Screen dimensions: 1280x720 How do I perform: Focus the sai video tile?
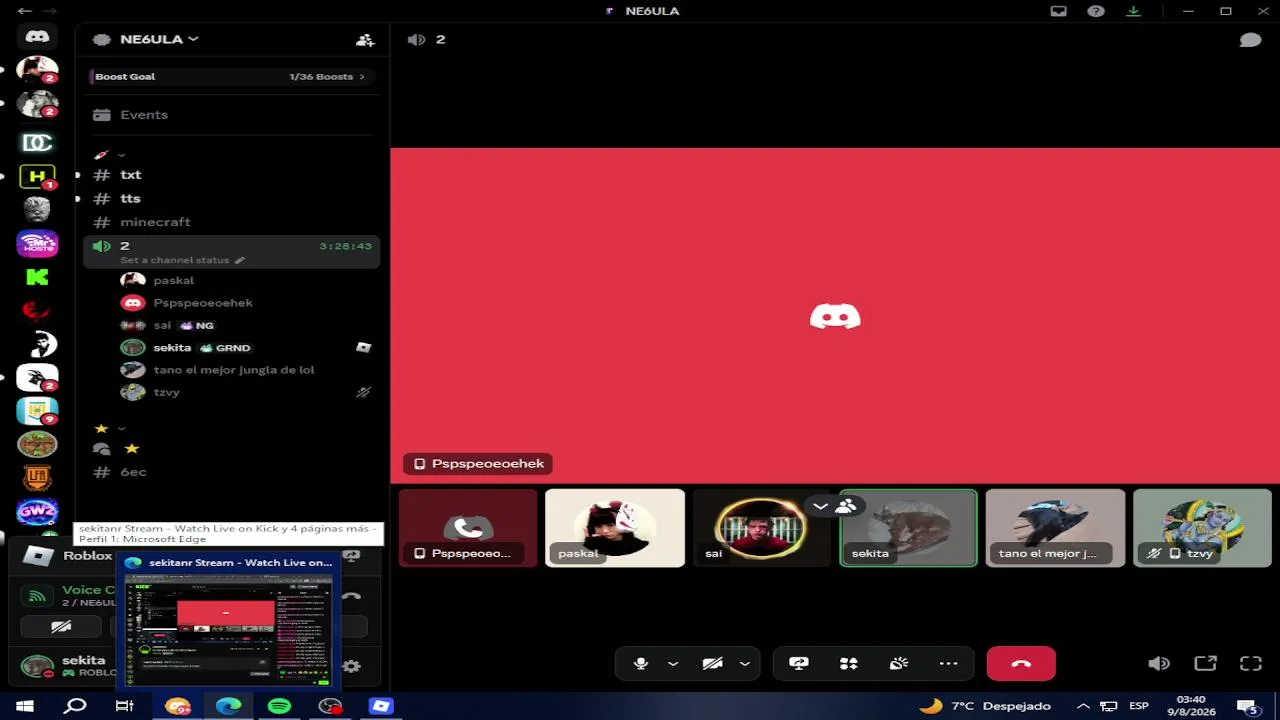761,528
